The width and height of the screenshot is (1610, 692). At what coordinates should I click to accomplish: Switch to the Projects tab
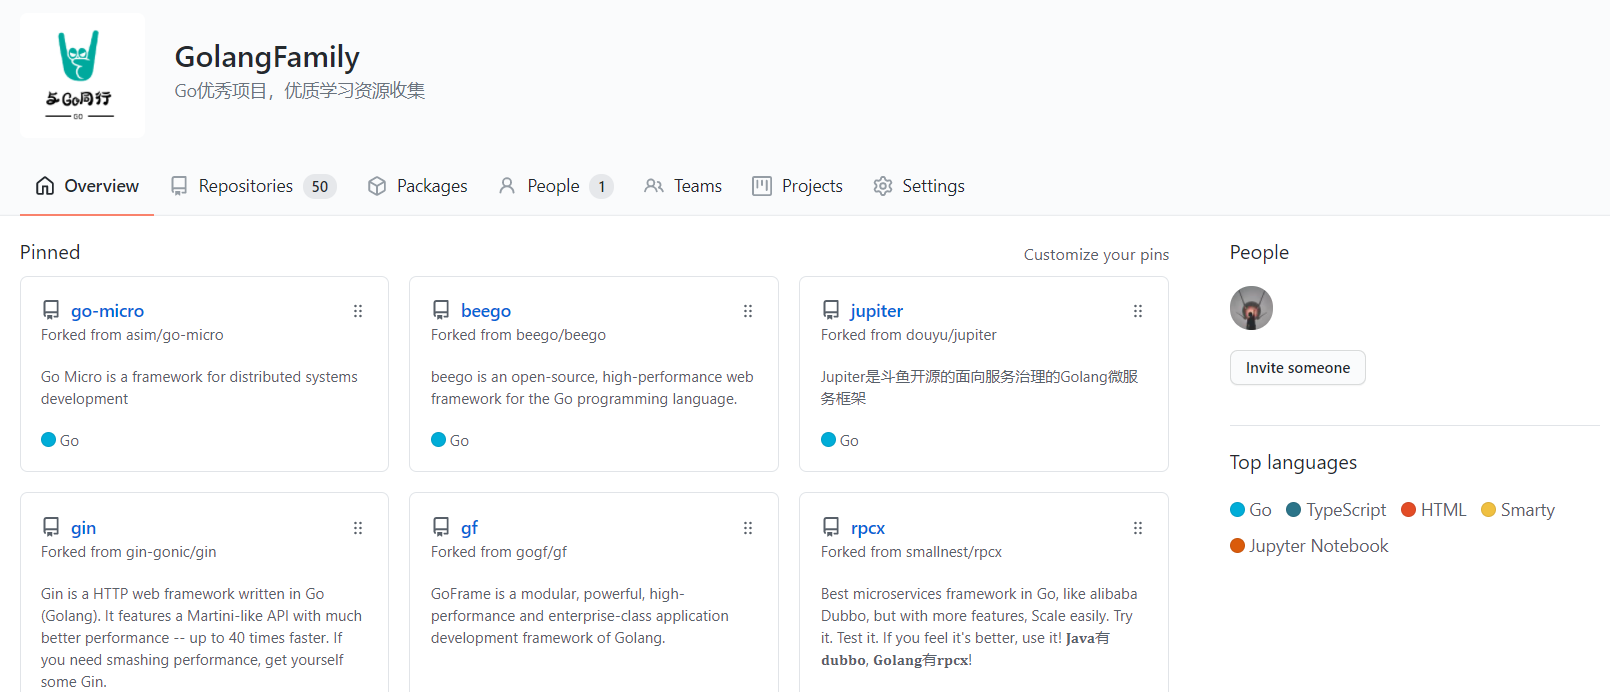click(797, 186)
